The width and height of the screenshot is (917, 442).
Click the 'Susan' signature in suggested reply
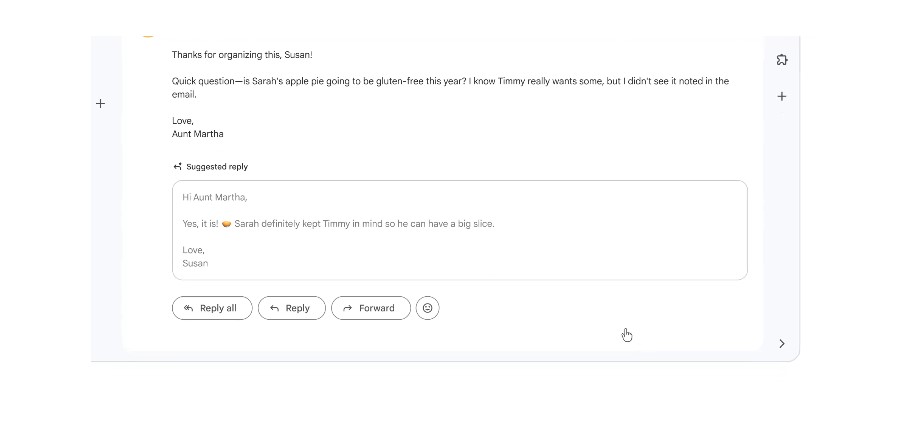pyautogui.click(x=195, y=263)
